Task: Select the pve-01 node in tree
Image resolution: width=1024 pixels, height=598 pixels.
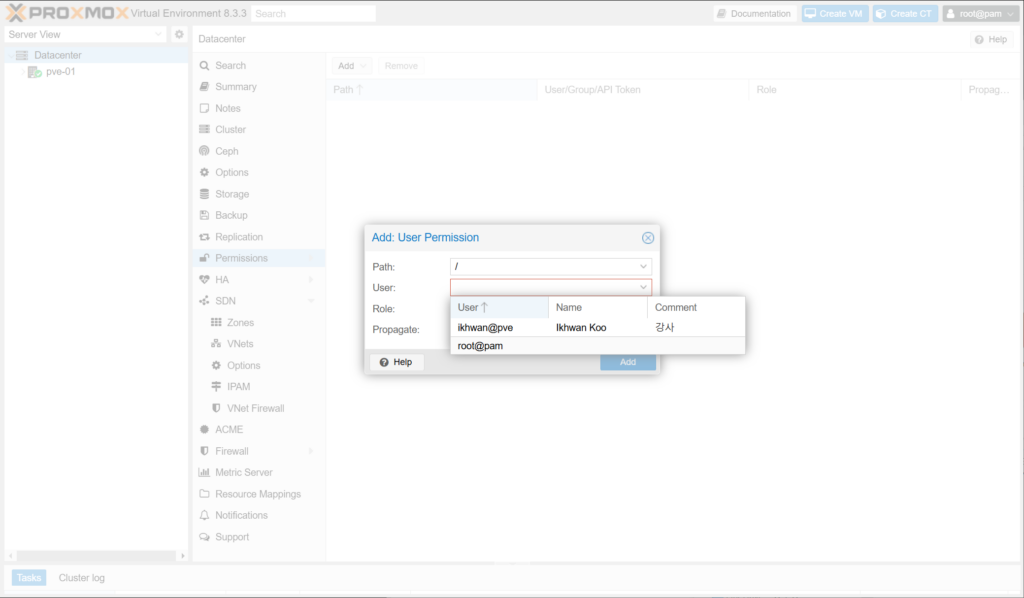Action: click(60, 72)
